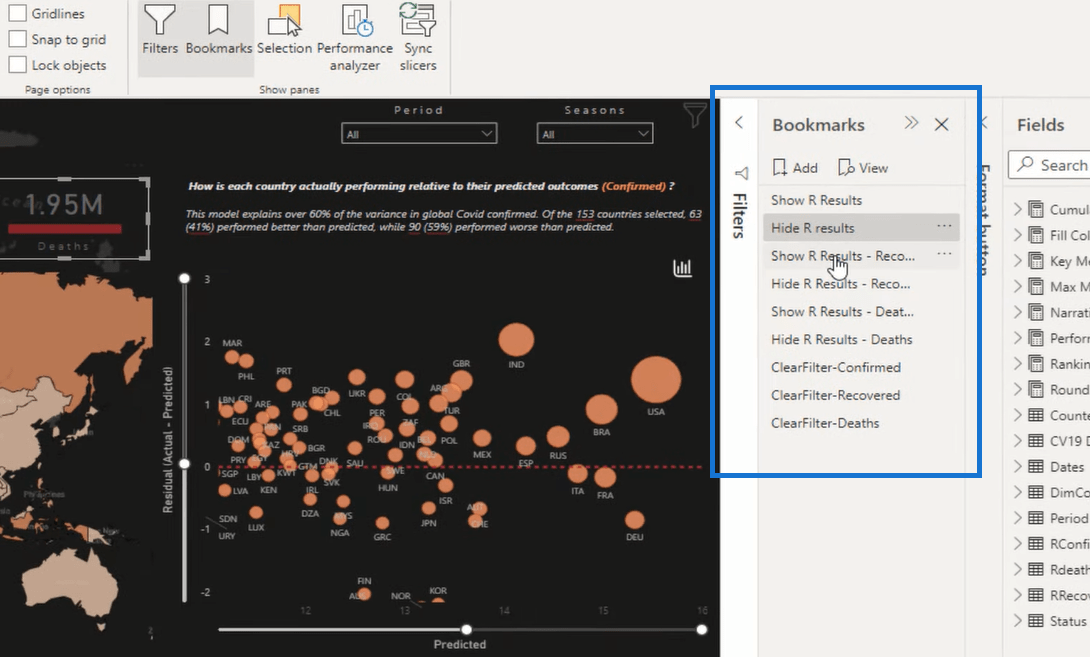Open more options for Show R Results - Reco...
Image resolution: width=1090 pixels, height=657 pixels.
click(944, 253)
